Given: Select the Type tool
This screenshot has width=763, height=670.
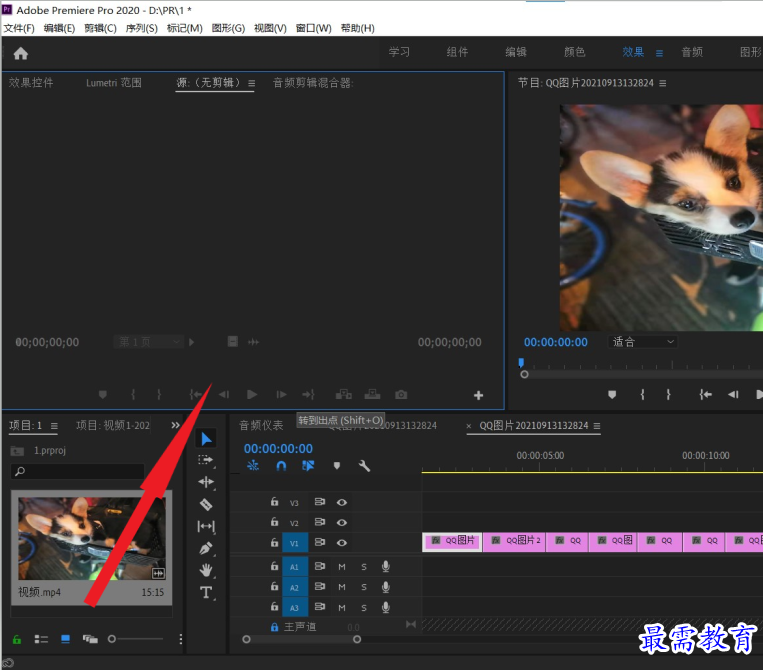Looking at the screenshot, I should [206, 592].
